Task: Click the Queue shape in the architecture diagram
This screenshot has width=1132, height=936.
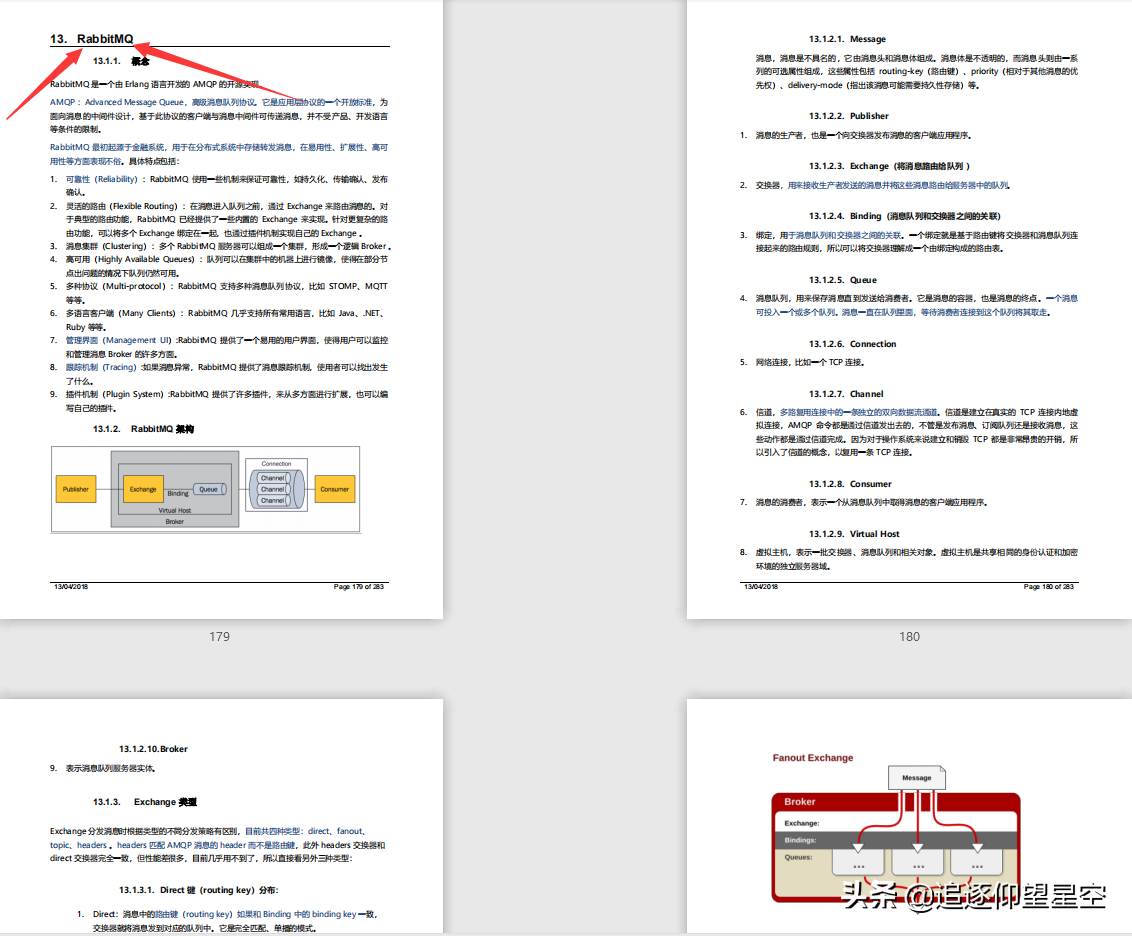Action: 209,489
